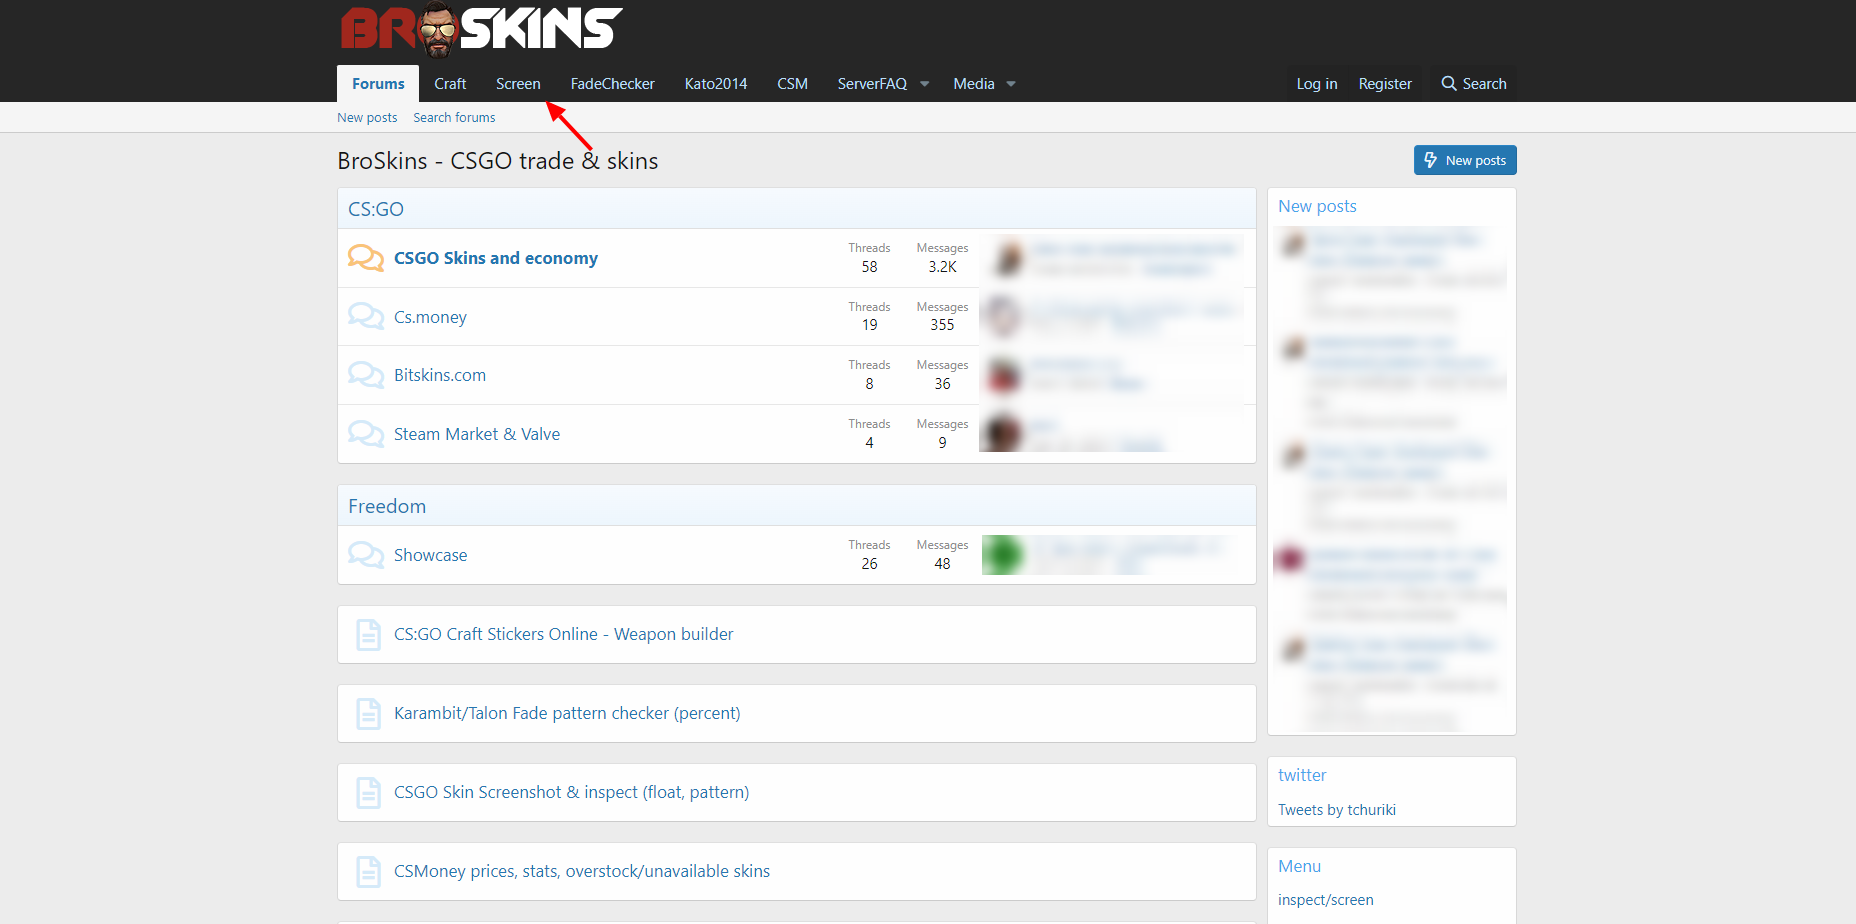Screen dimensions: 1856x924
Task: Open CSMoney prices, stats, overstock link
Action: point(582,871)
